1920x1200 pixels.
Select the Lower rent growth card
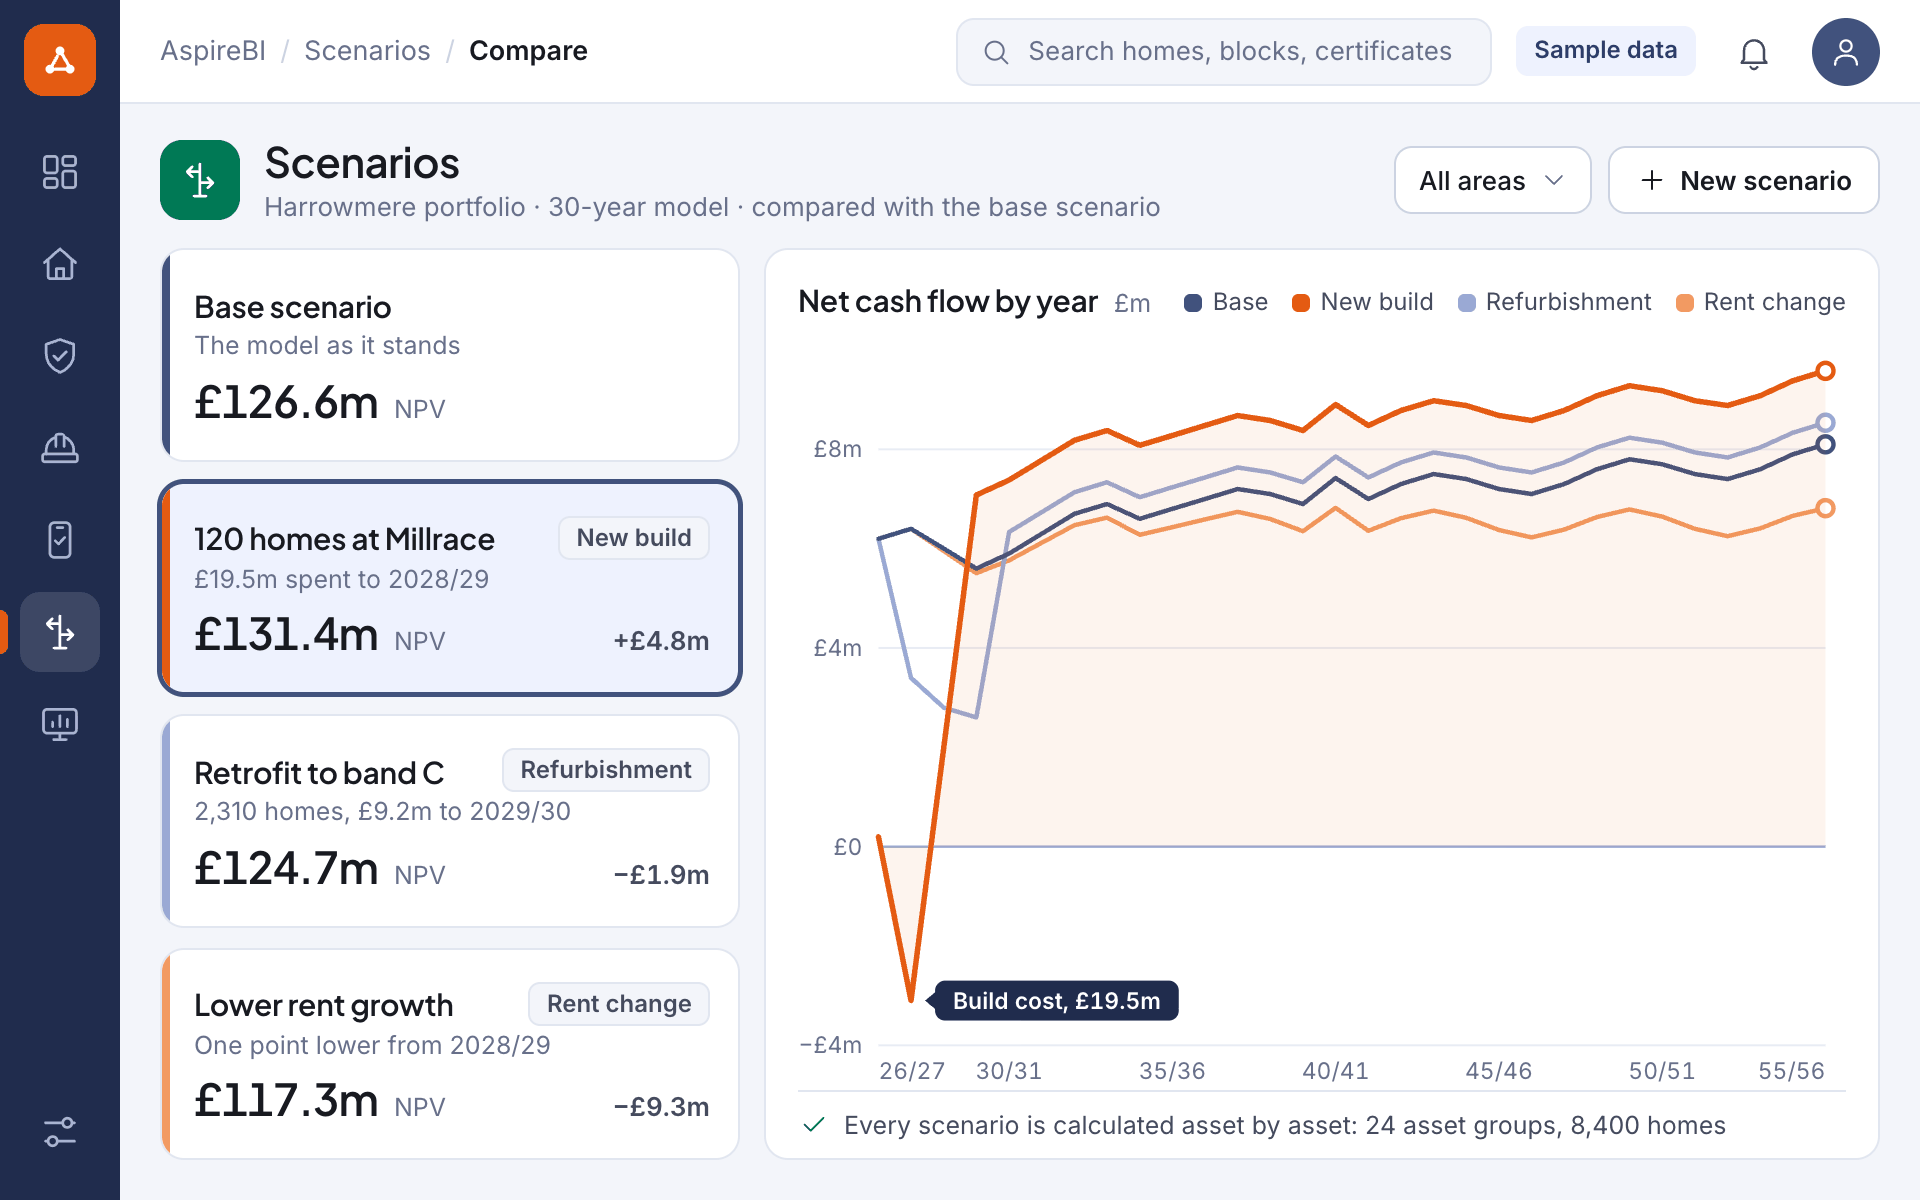pyautogui.click(x=450, y=1054)
